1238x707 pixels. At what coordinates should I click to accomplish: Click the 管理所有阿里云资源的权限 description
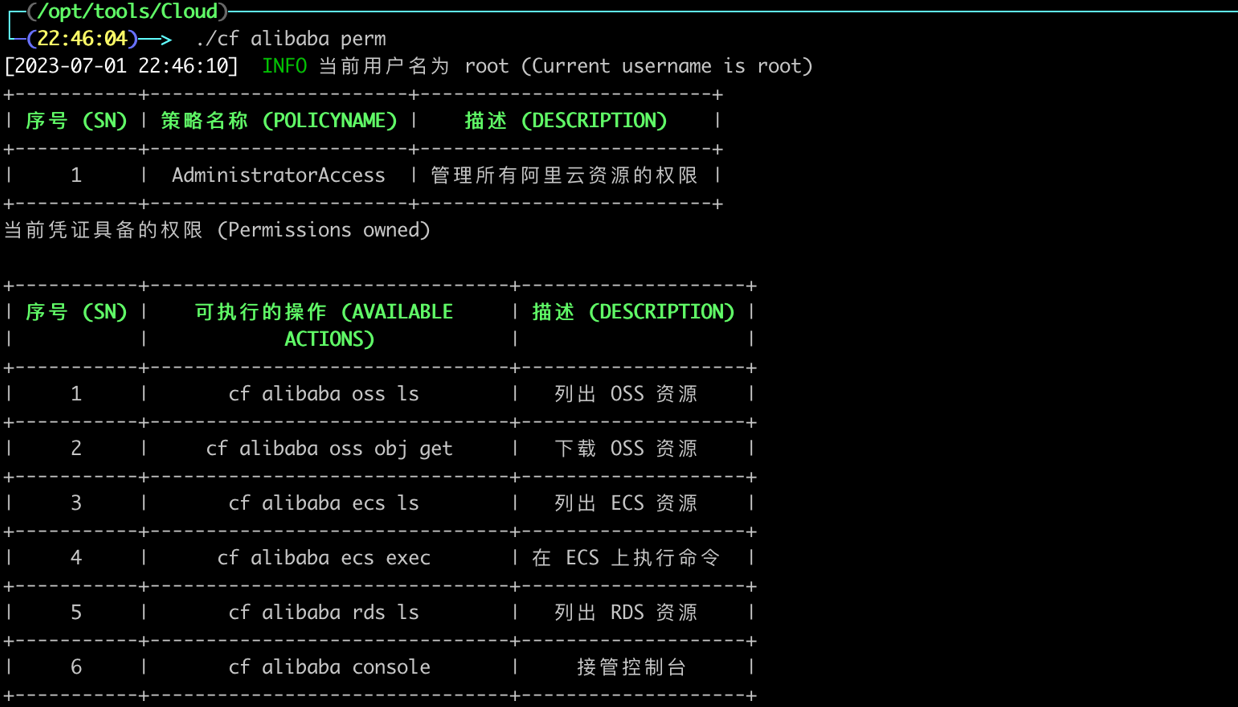[564, 176]
